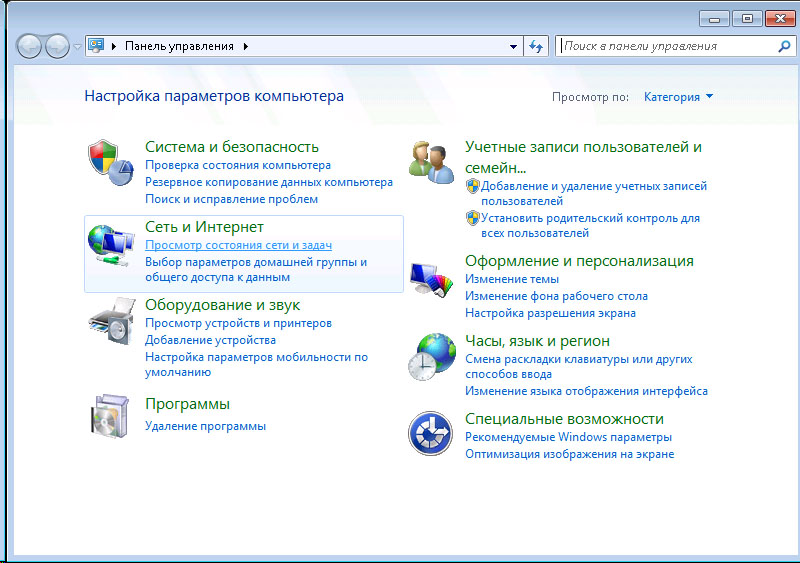The width and height of the screenshot is (800, 563).
Task: Click the Control Panel search input field
Action: (x=665, y=46)
